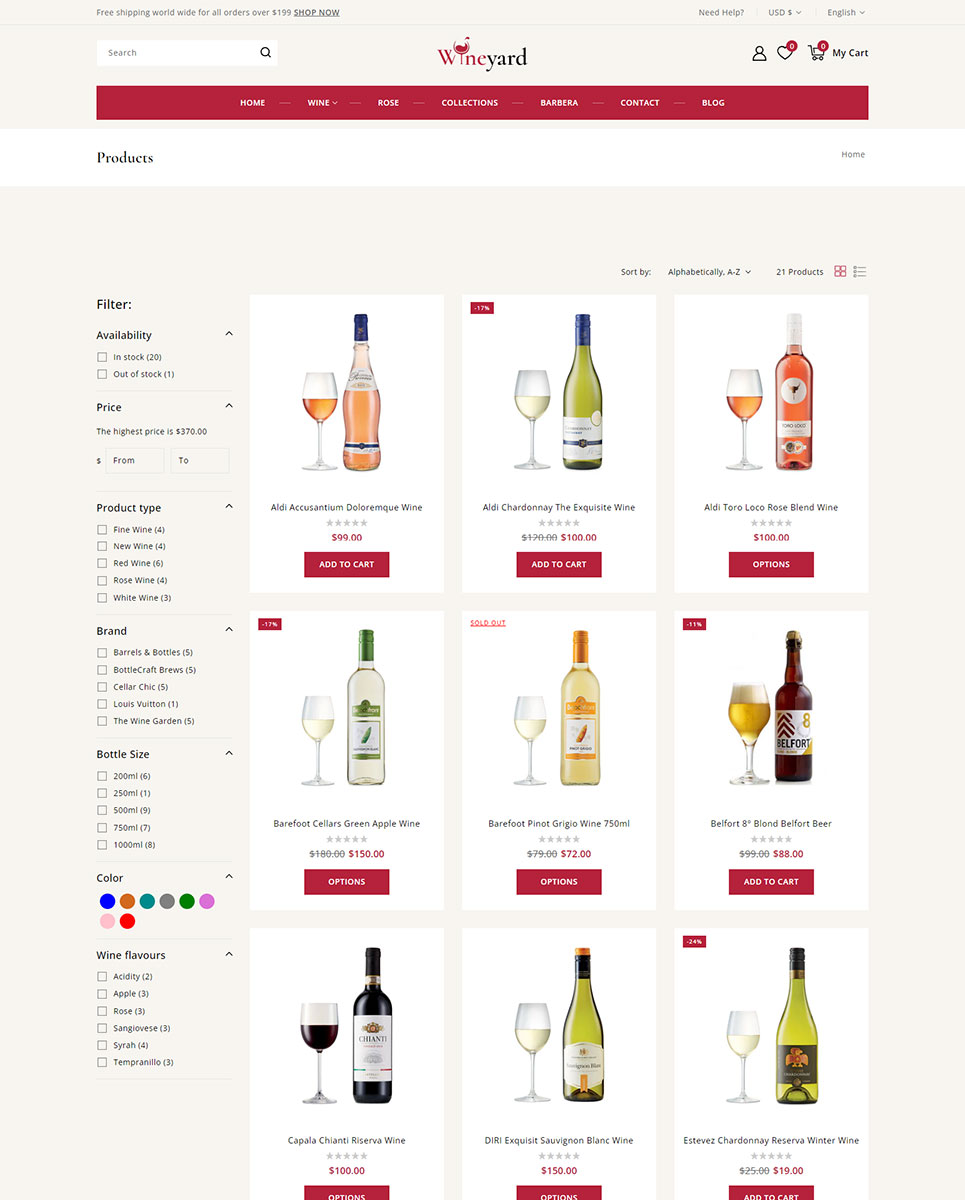Check the In stock filter
Image resolution: width=965 pixels, height=1200 pixels.
pos(102,357)
